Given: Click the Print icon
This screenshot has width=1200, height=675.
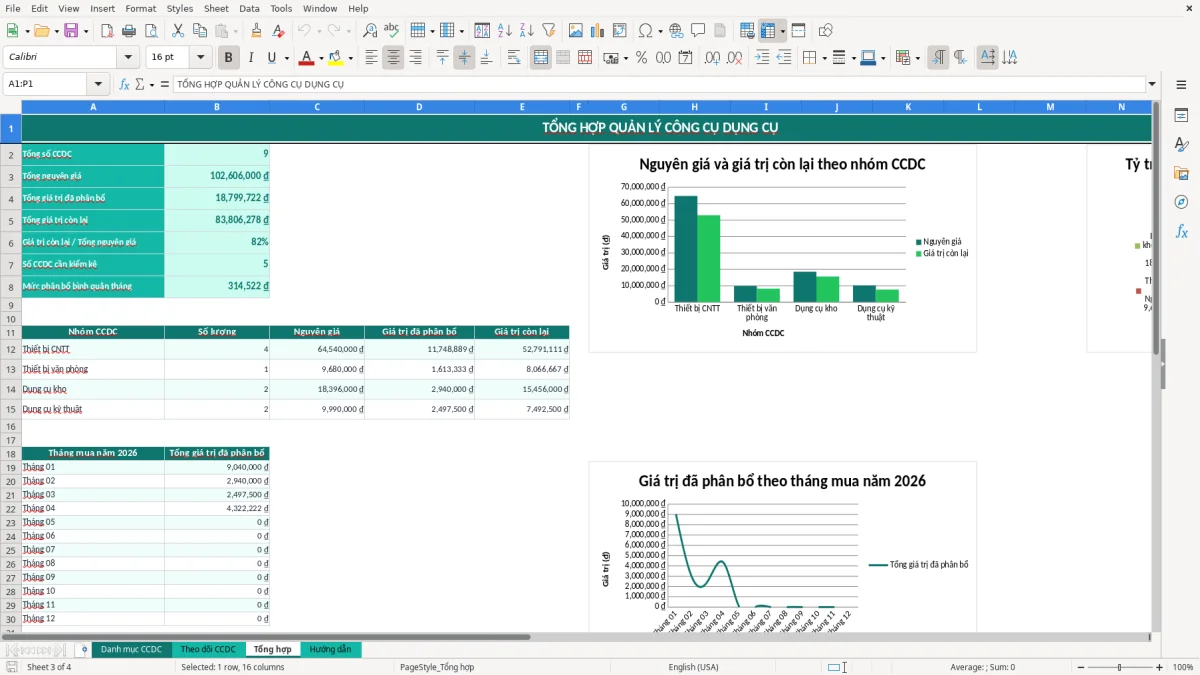Looking at the screenshot, I should pyautogui.click(x=129, y=31).
